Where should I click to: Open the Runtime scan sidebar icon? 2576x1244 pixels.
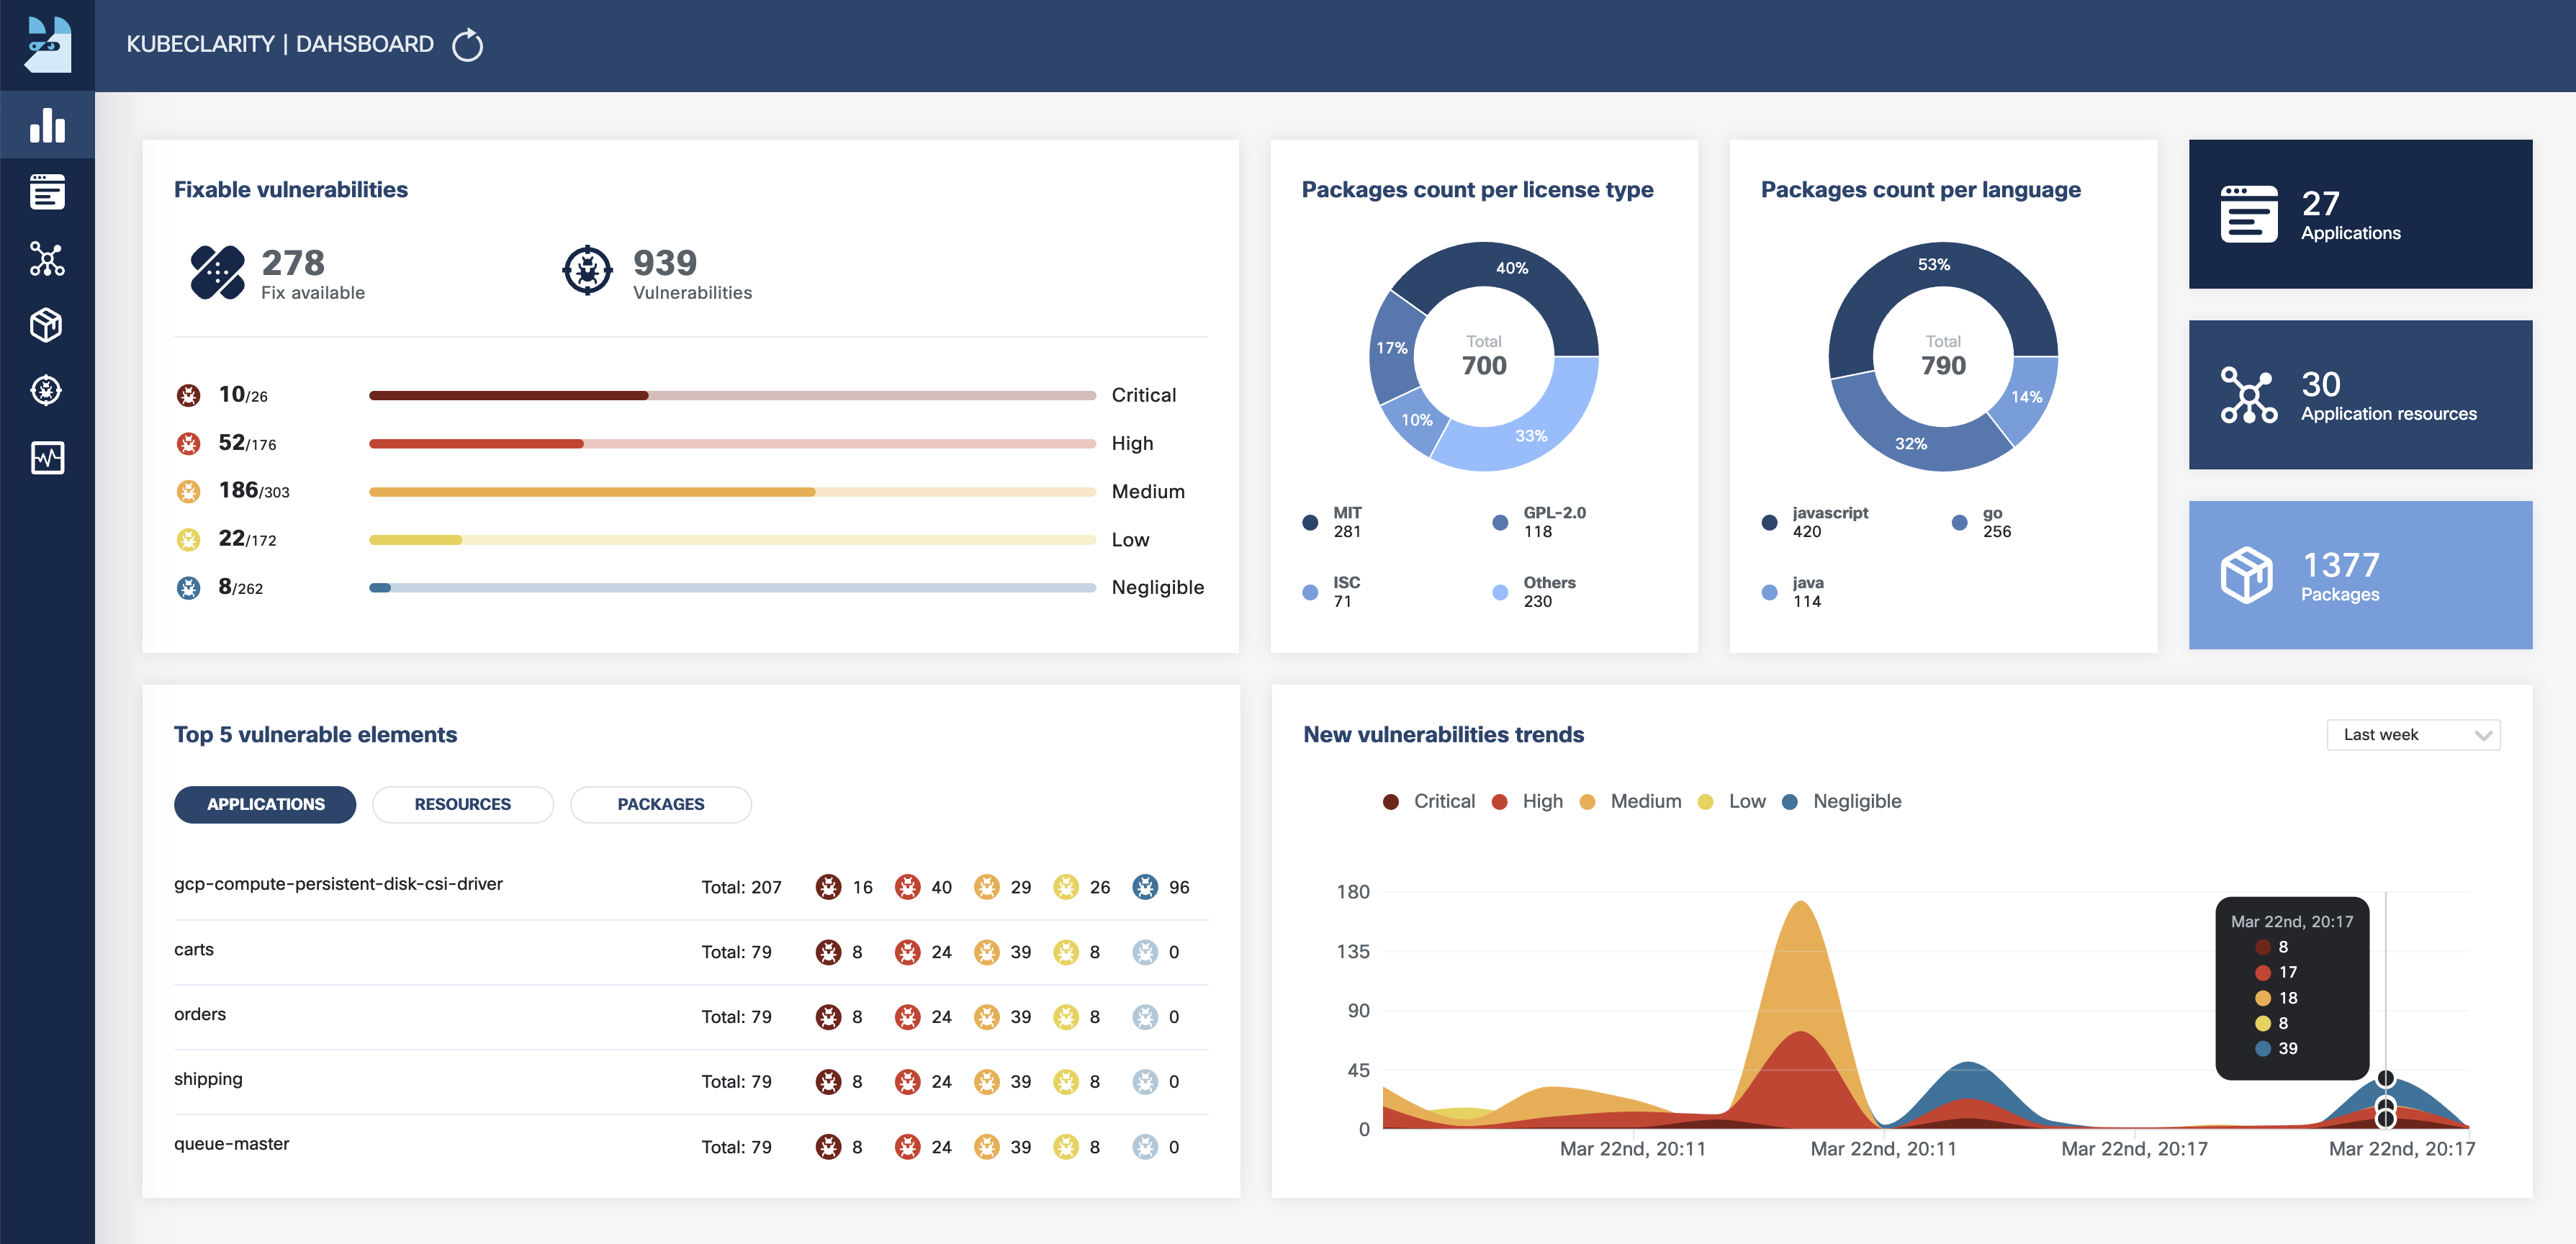(47, 457)
